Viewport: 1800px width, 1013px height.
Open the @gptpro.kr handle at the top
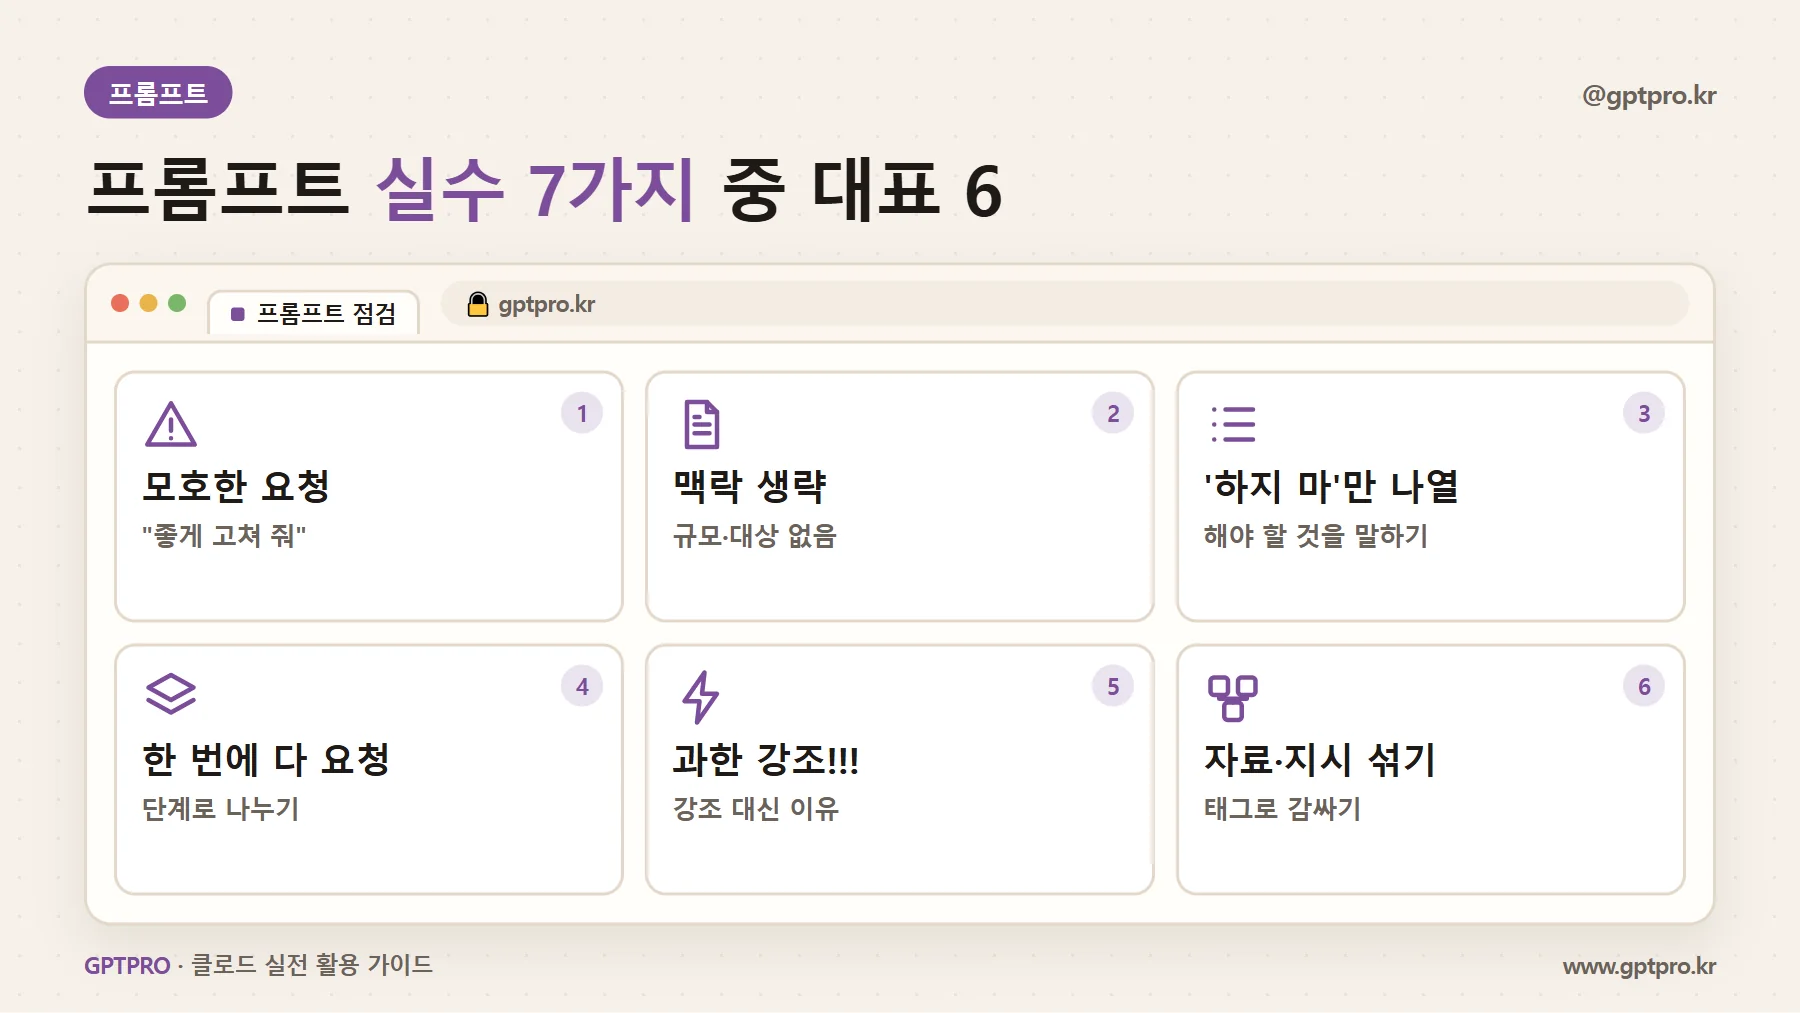(x=1649, y=96)
